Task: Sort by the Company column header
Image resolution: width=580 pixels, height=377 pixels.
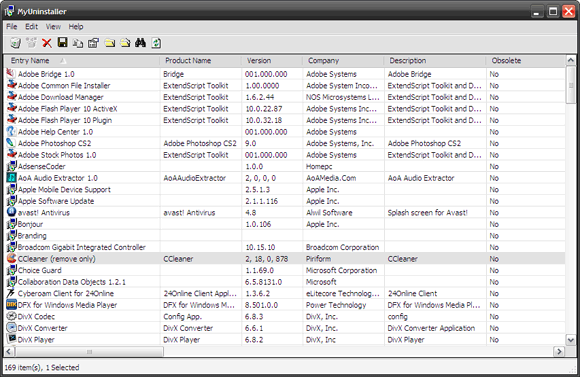Action: [343, 61]
